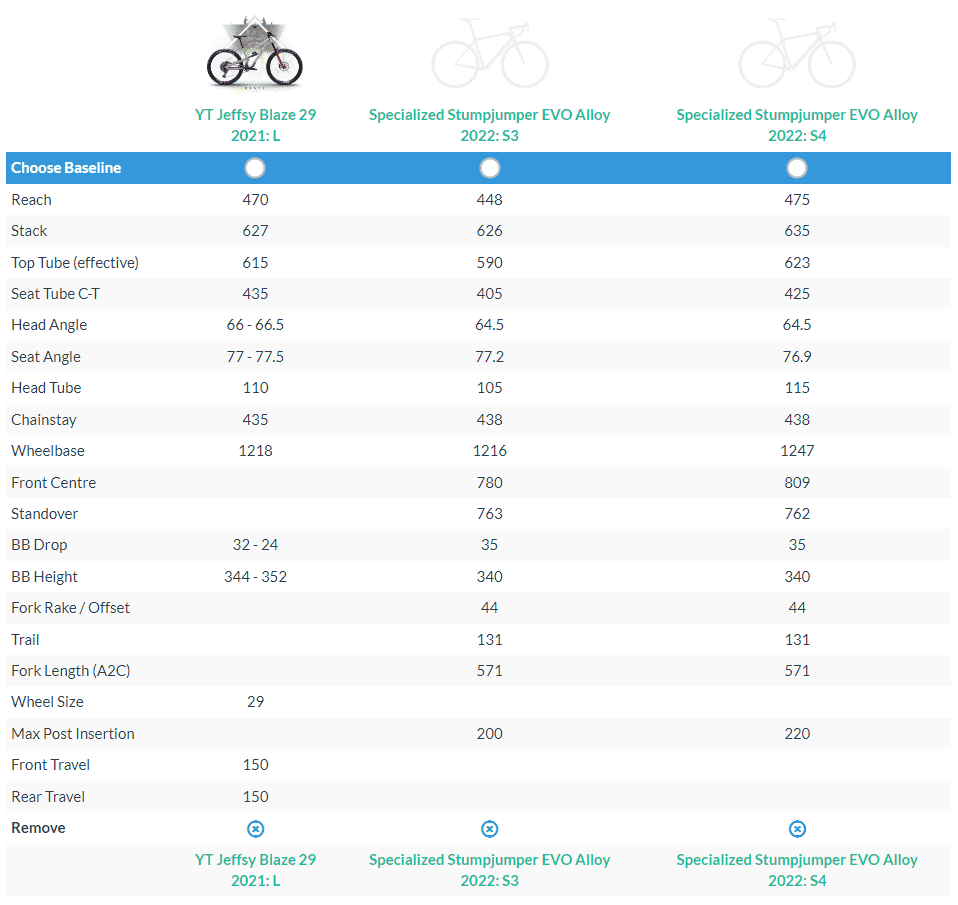
Task: Select the Front Travel row label
Action: tap(51, 765)
